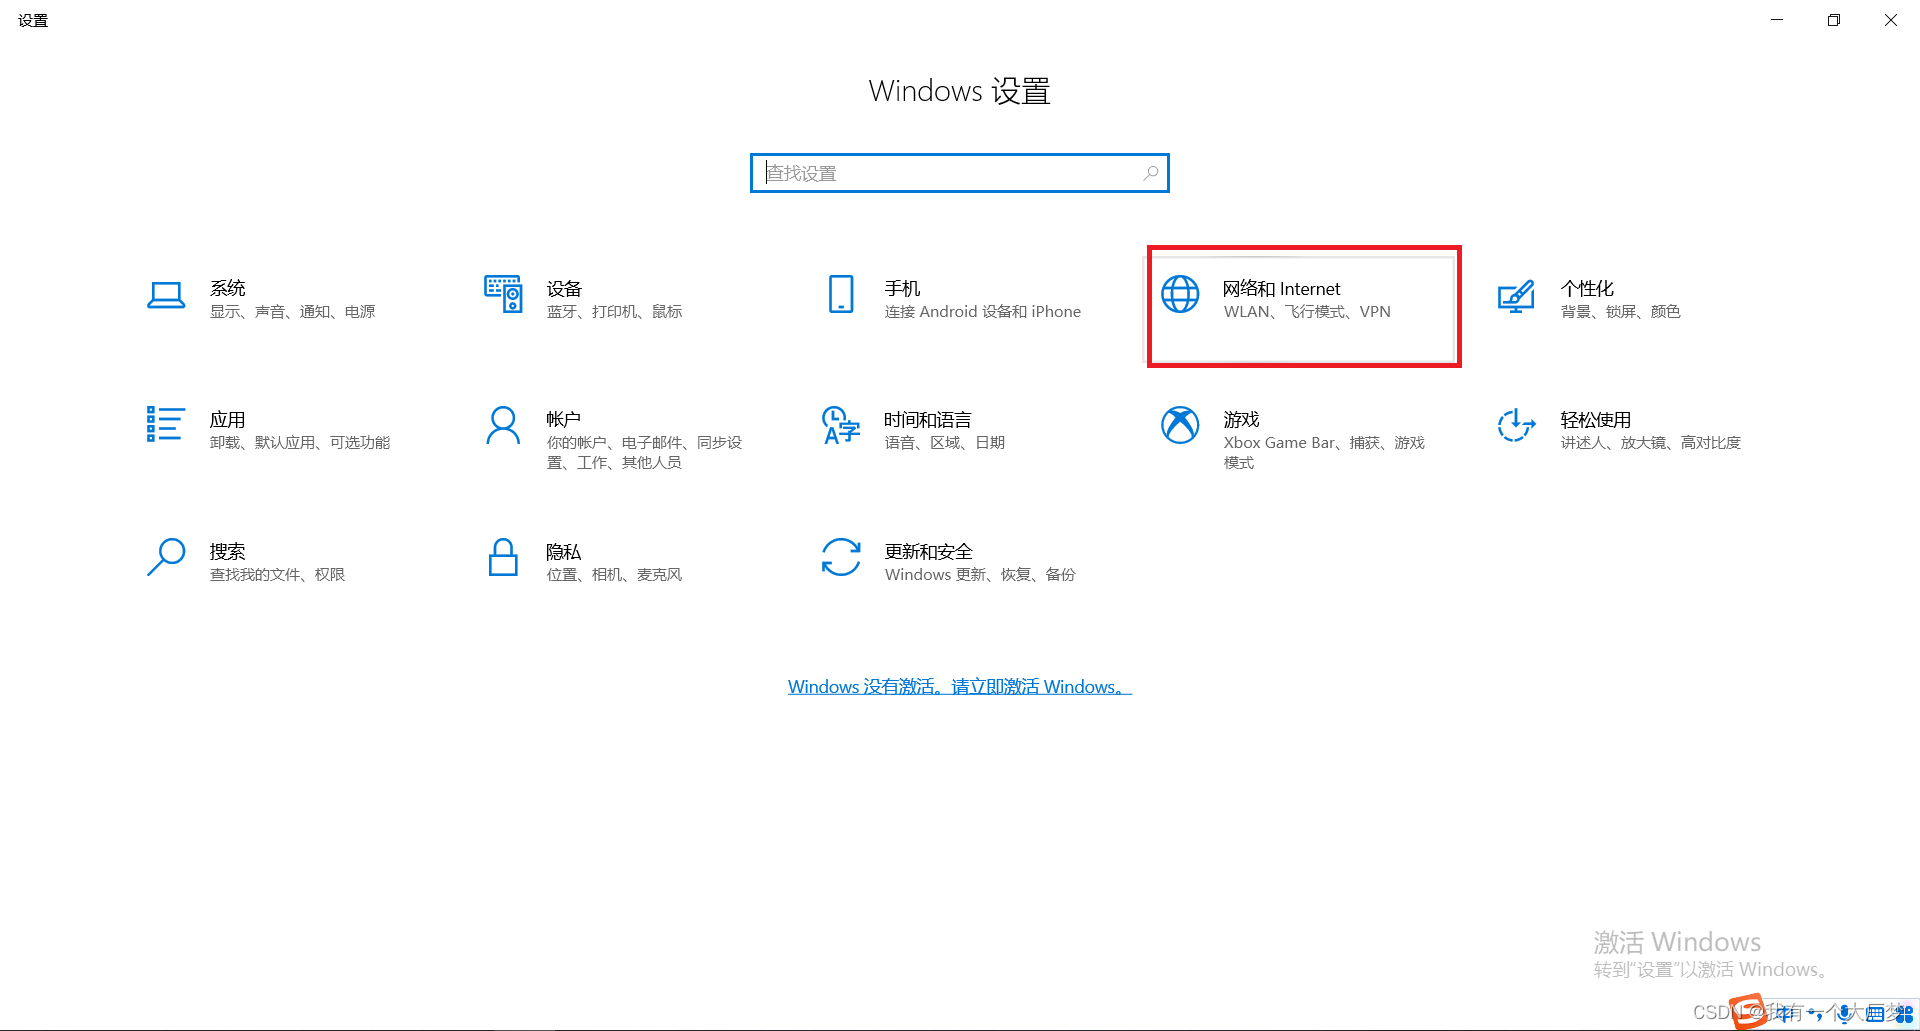
Task: Open the Network globe icon
Action: (x=1180, y=294)
